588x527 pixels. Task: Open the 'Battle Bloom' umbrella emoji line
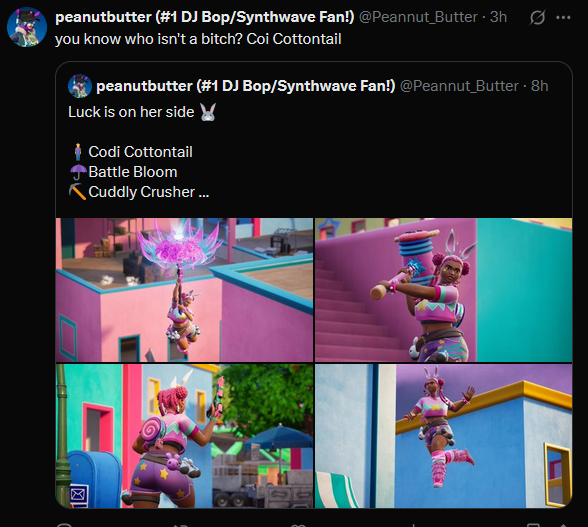pos(124,172)
